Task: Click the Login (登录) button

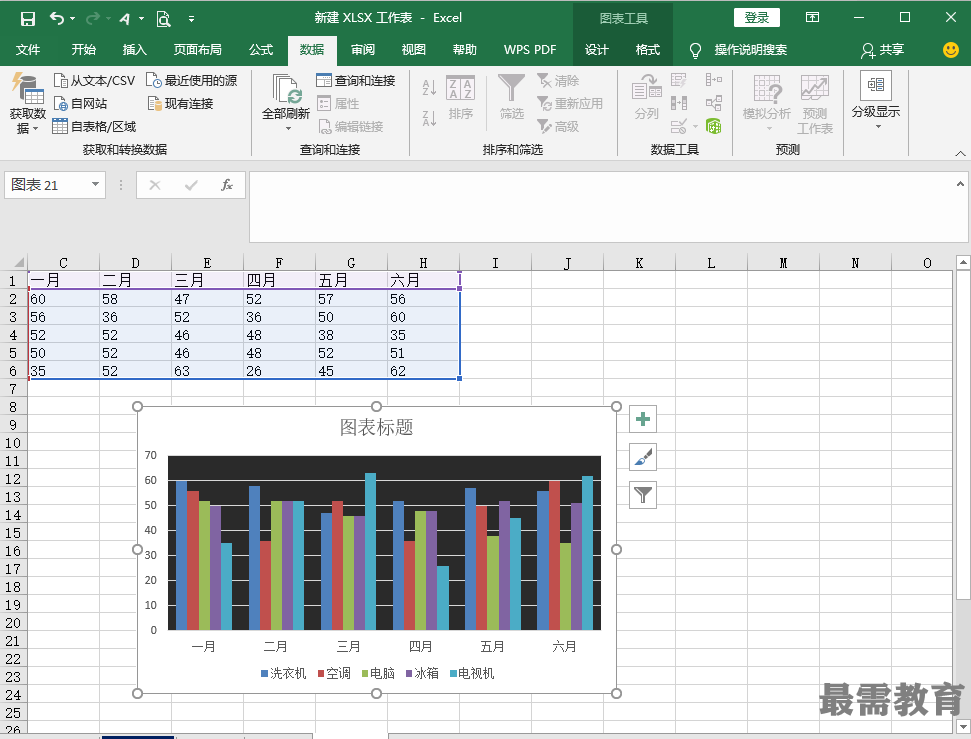Action: pos(757,17)
